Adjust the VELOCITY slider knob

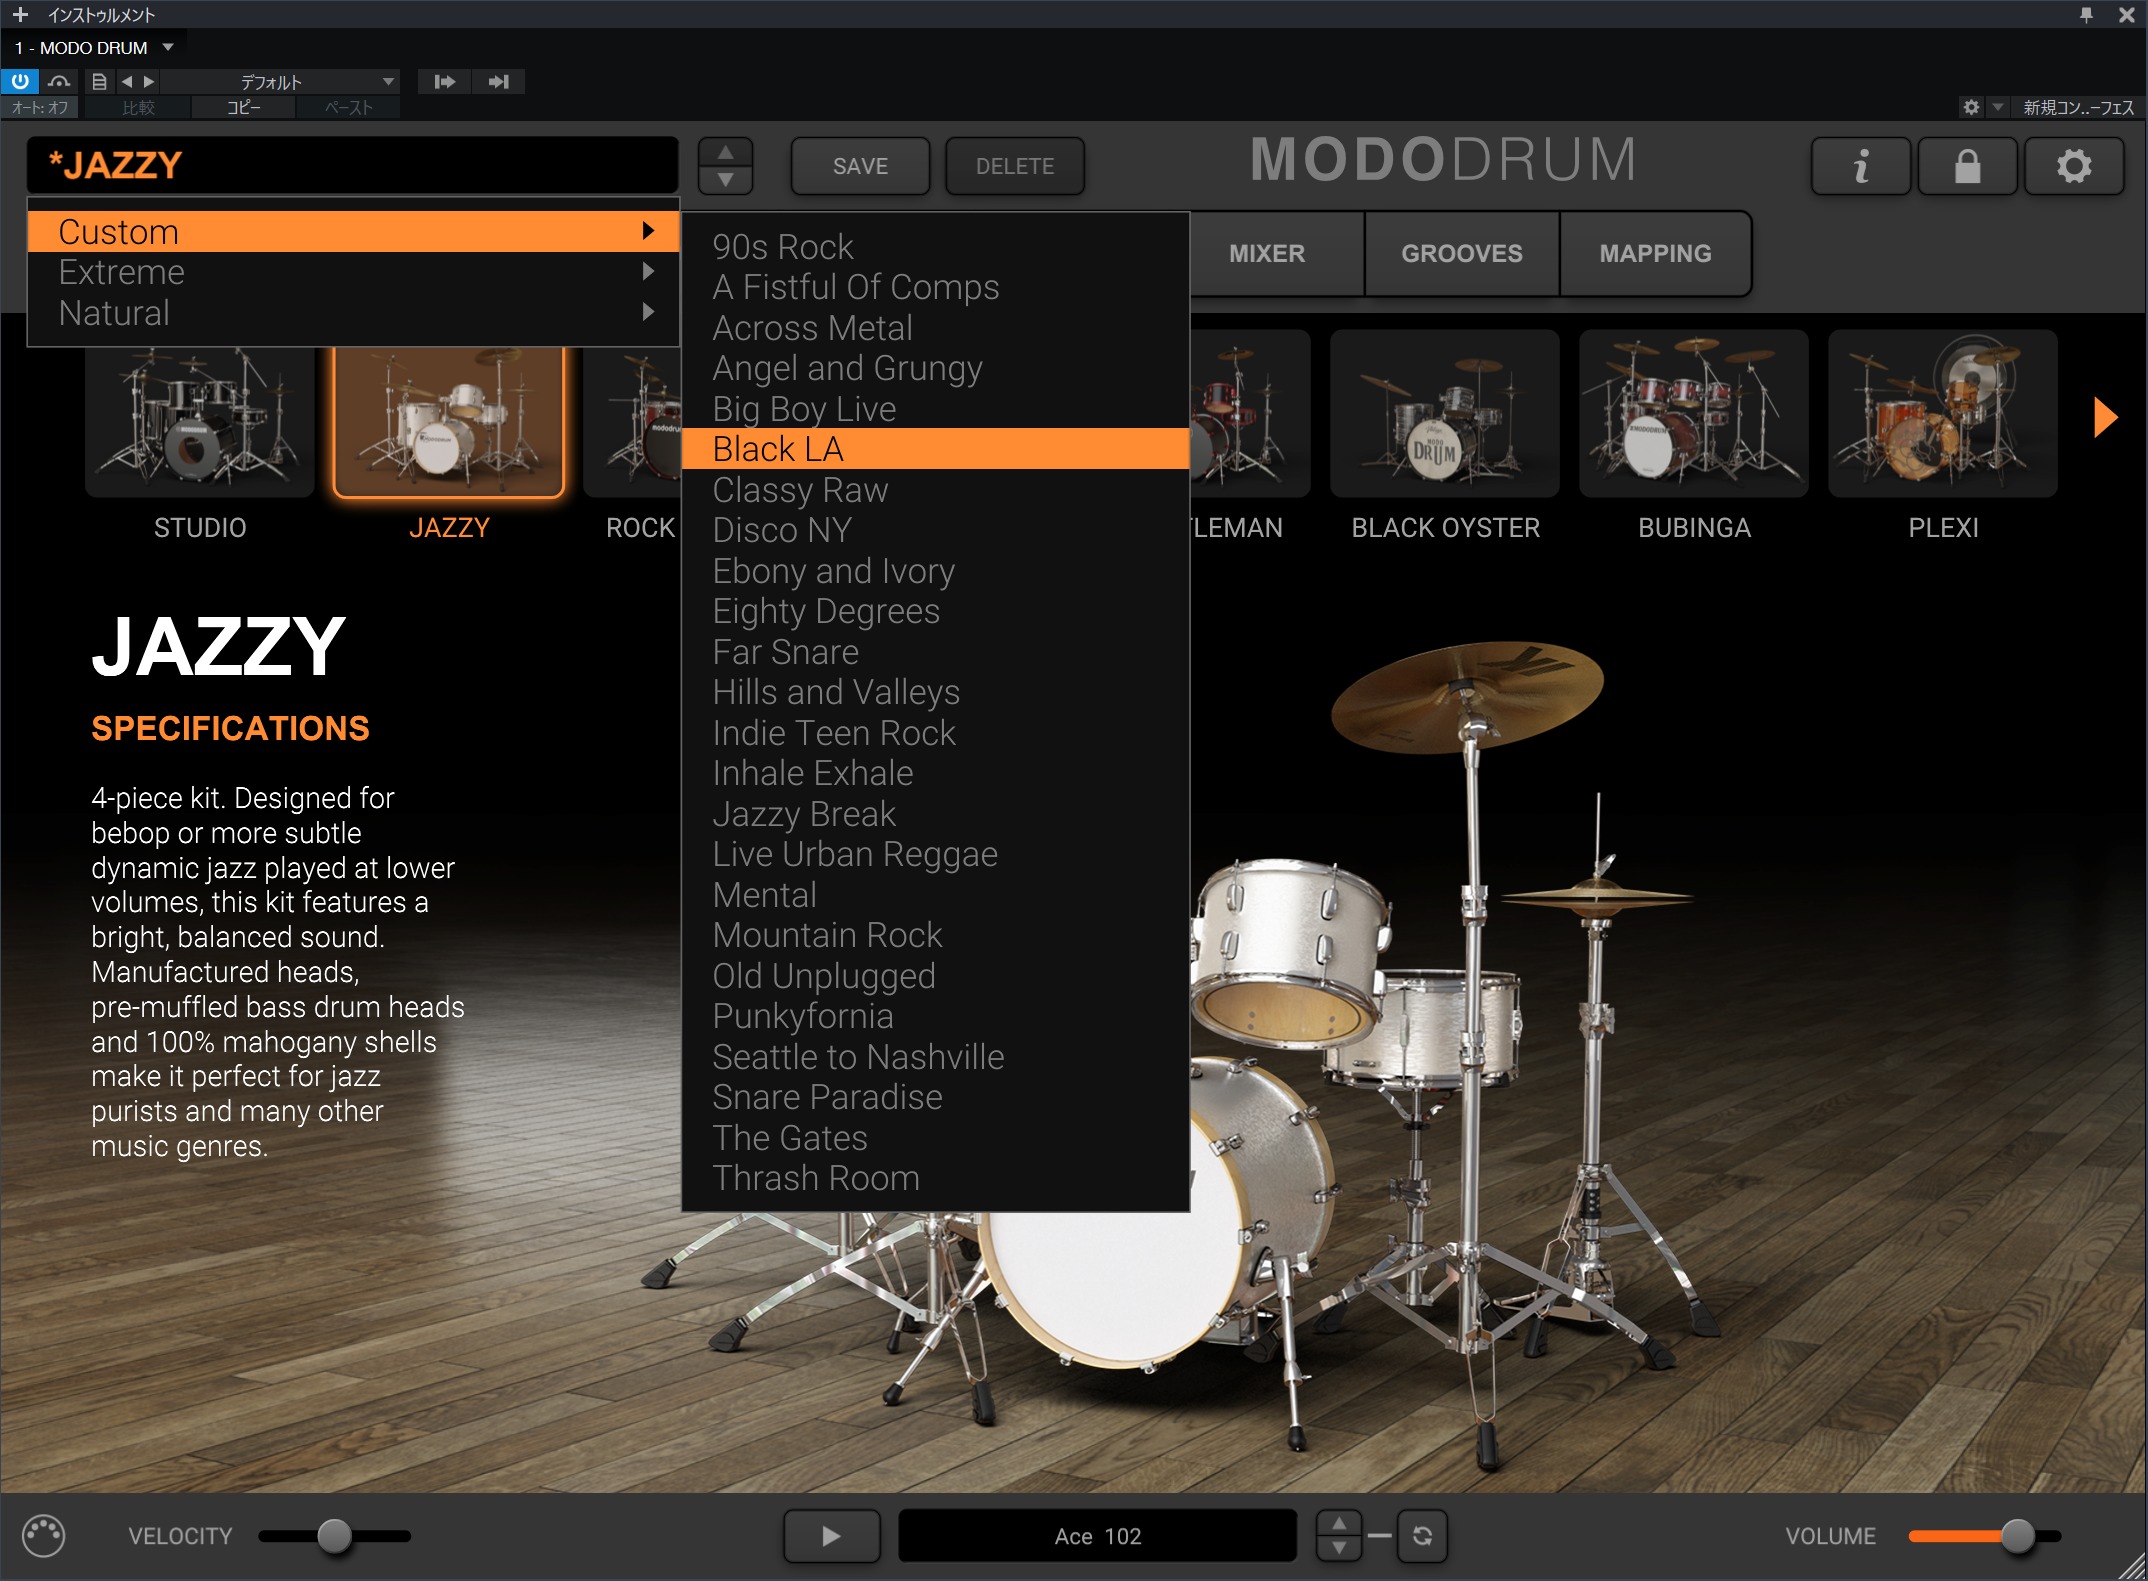coord(334,1535)
